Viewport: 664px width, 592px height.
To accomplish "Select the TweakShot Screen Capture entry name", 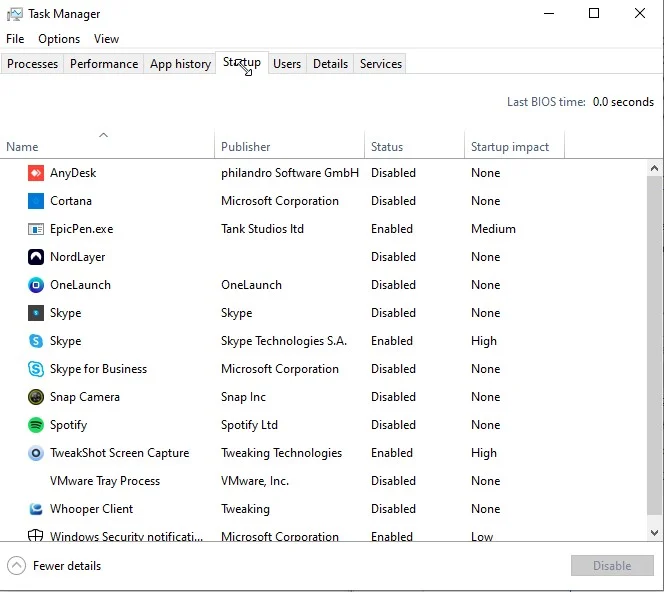I will 119,453.
